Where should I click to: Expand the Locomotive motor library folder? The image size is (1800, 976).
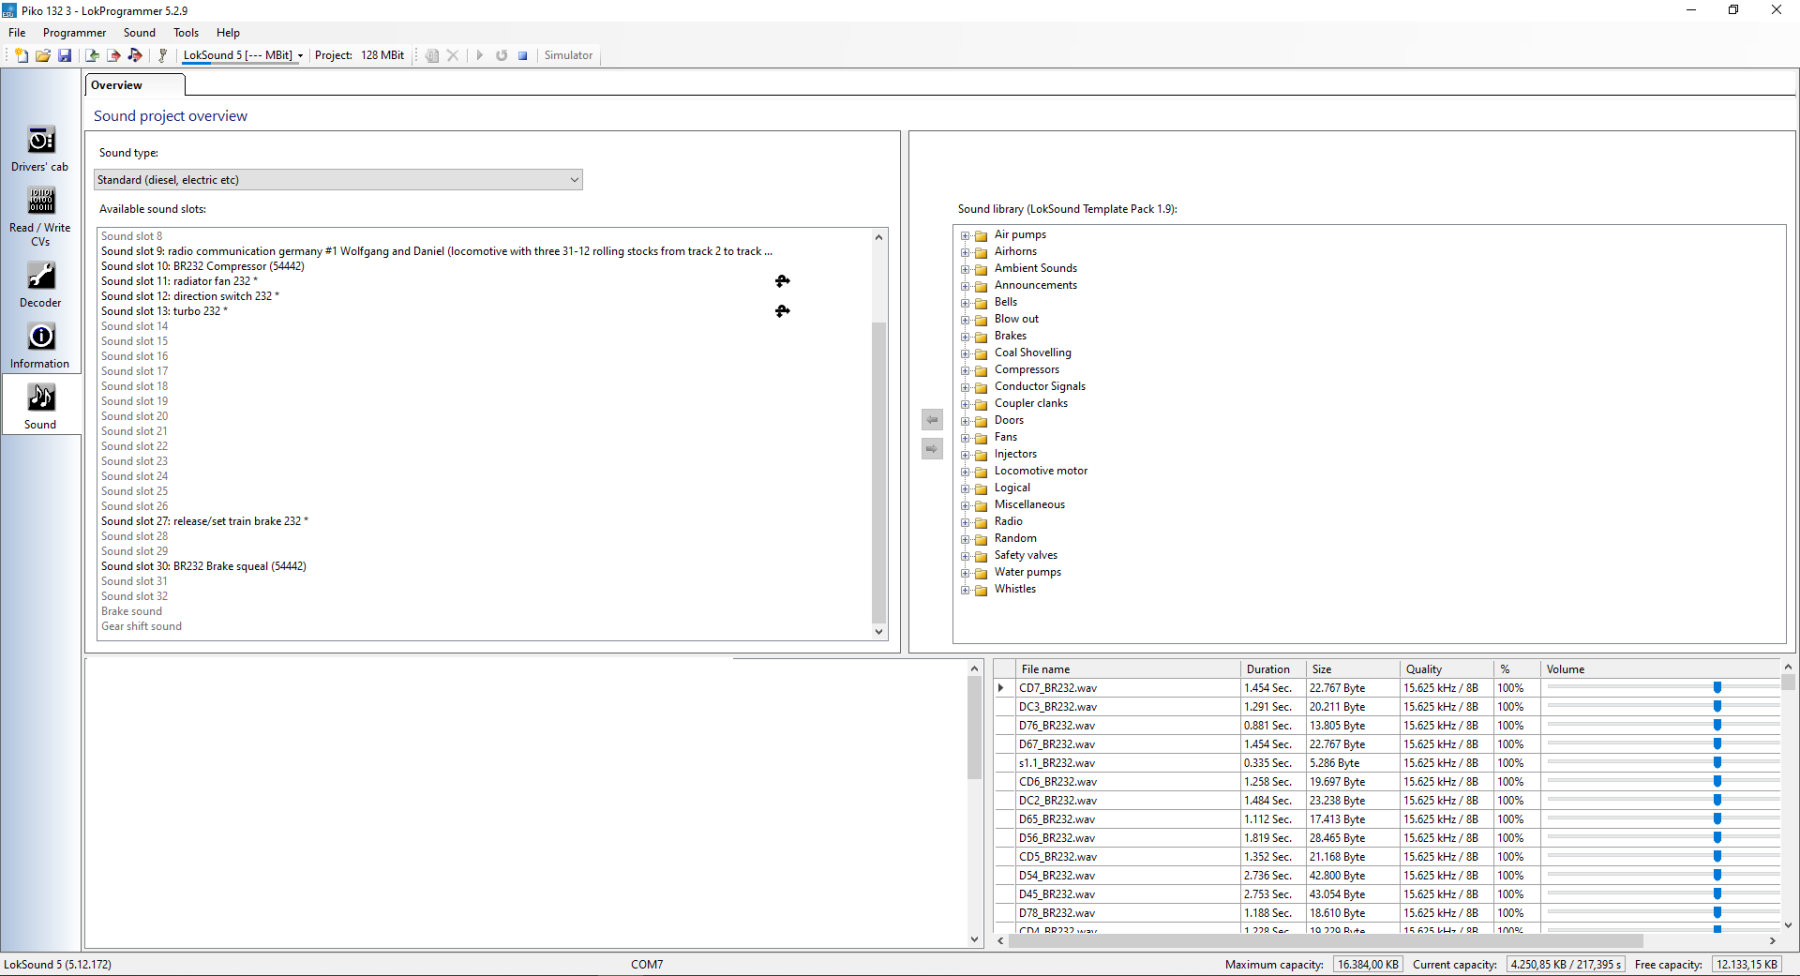965,472
